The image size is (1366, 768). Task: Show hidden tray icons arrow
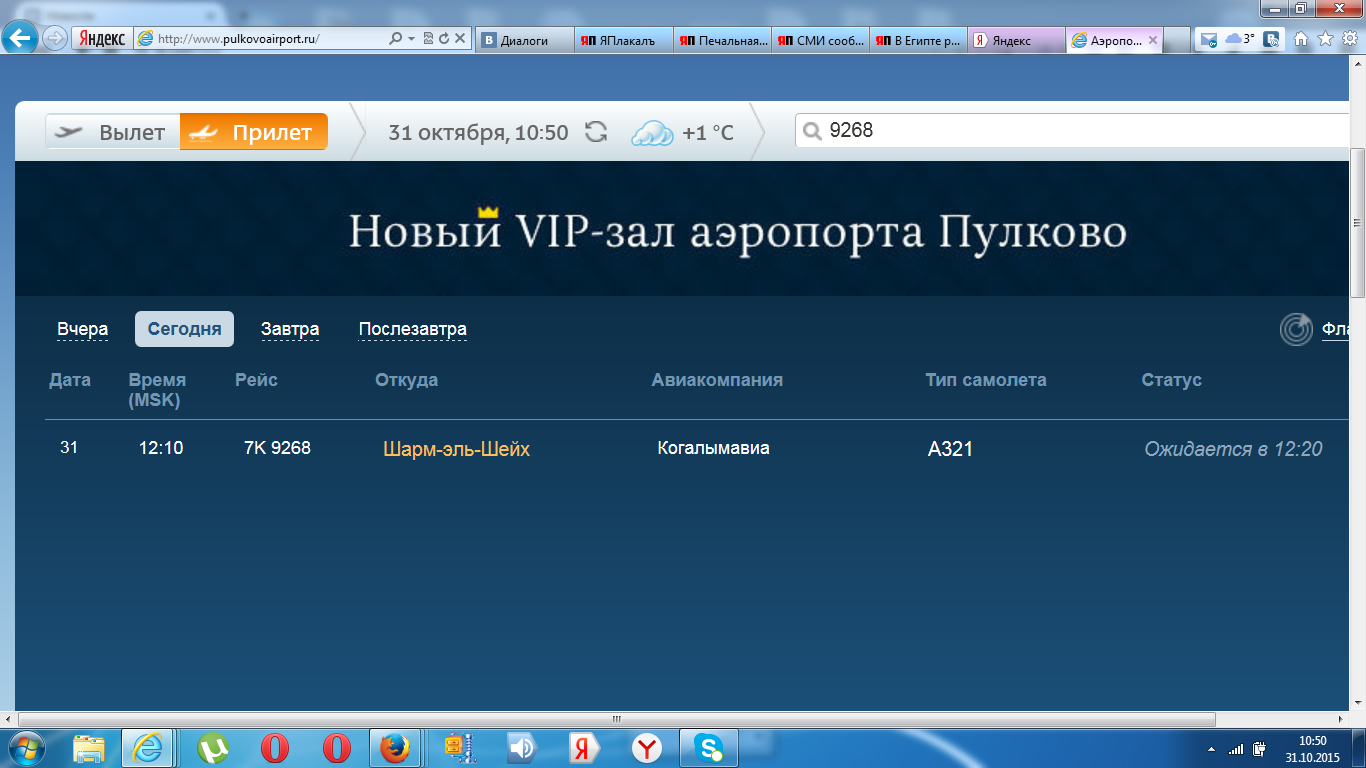pyautogui.click(x=1212, y=749)
